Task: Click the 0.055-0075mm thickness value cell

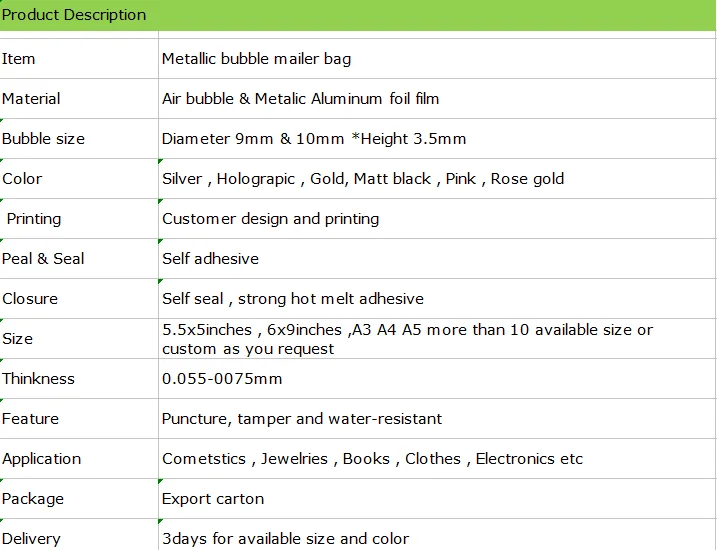Action: [222, 379]
